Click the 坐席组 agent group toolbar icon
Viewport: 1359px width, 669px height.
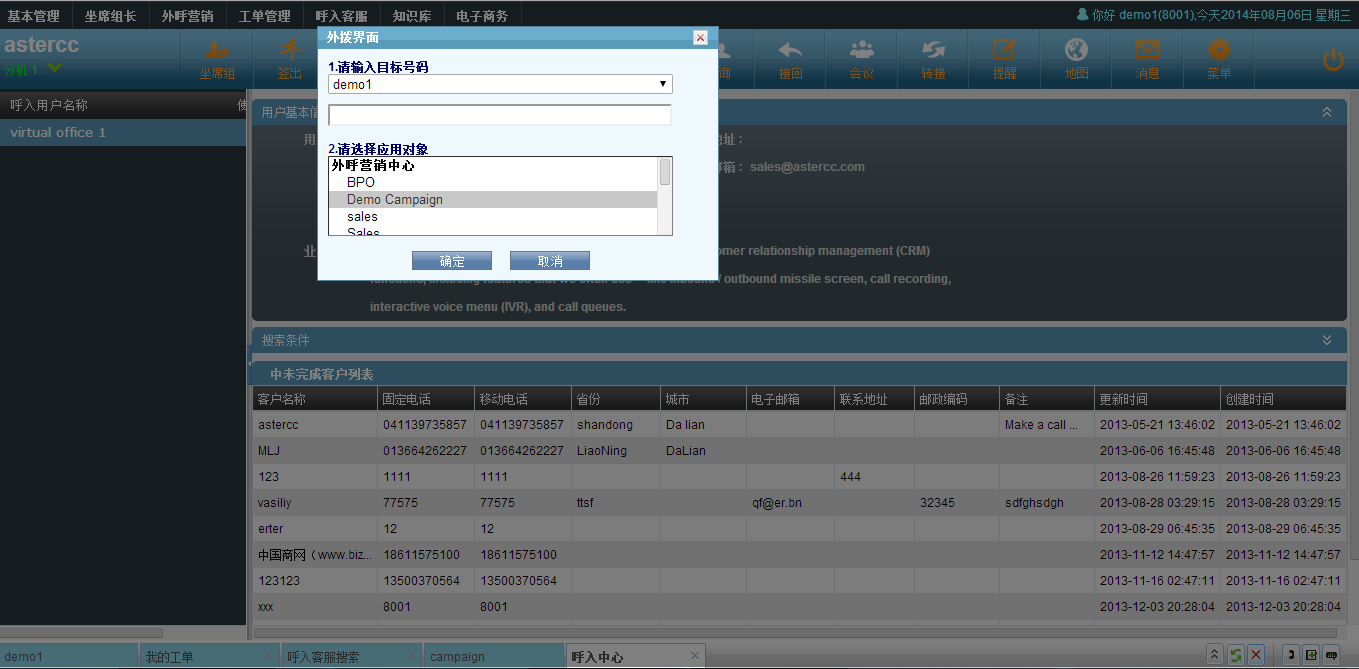[216, 59]
